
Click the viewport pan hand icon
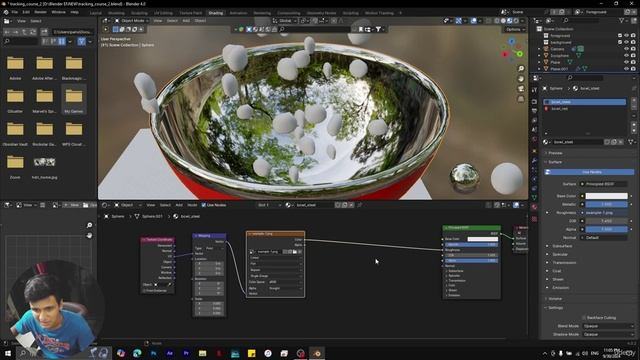pyautogui.click(x=521, y=79)
